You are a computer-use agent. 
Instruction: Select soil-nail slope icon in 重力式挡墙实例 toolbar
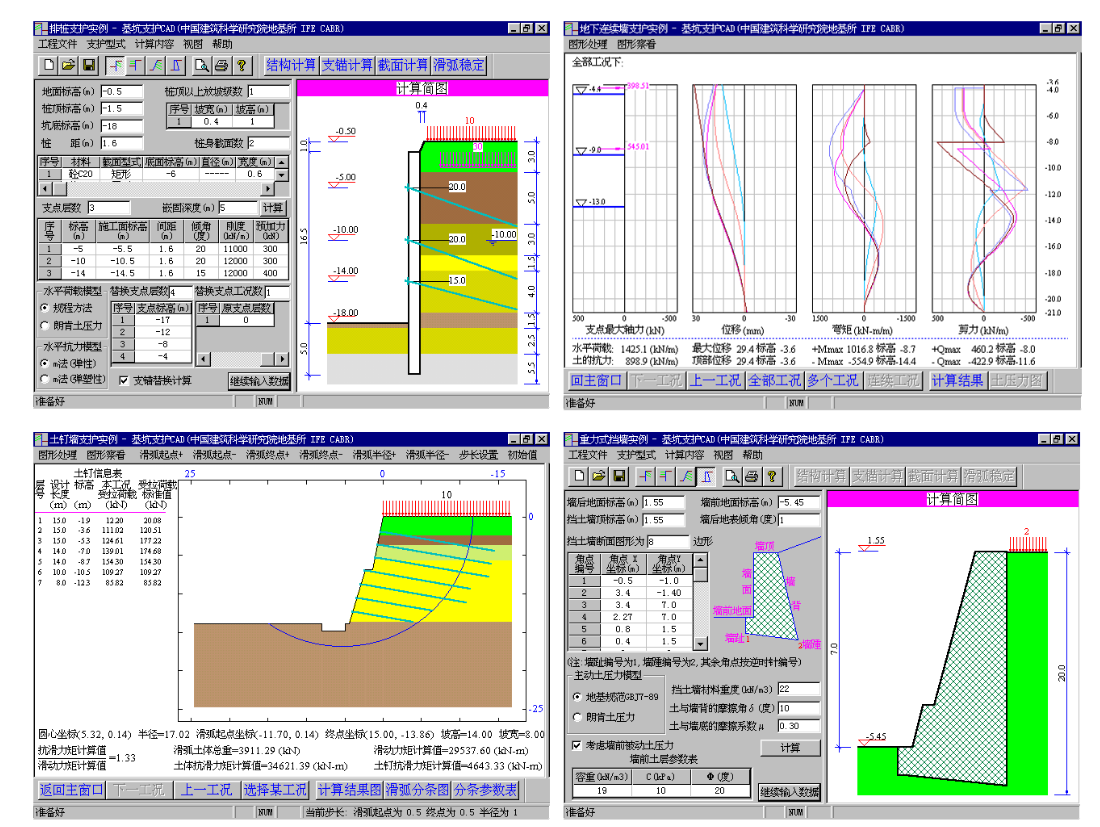point(687,476)
